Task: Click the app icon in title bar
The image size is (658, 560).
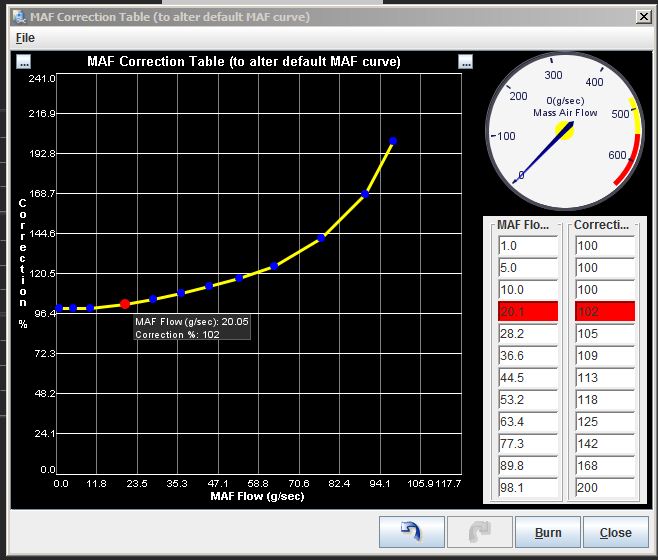Action: 15,16
